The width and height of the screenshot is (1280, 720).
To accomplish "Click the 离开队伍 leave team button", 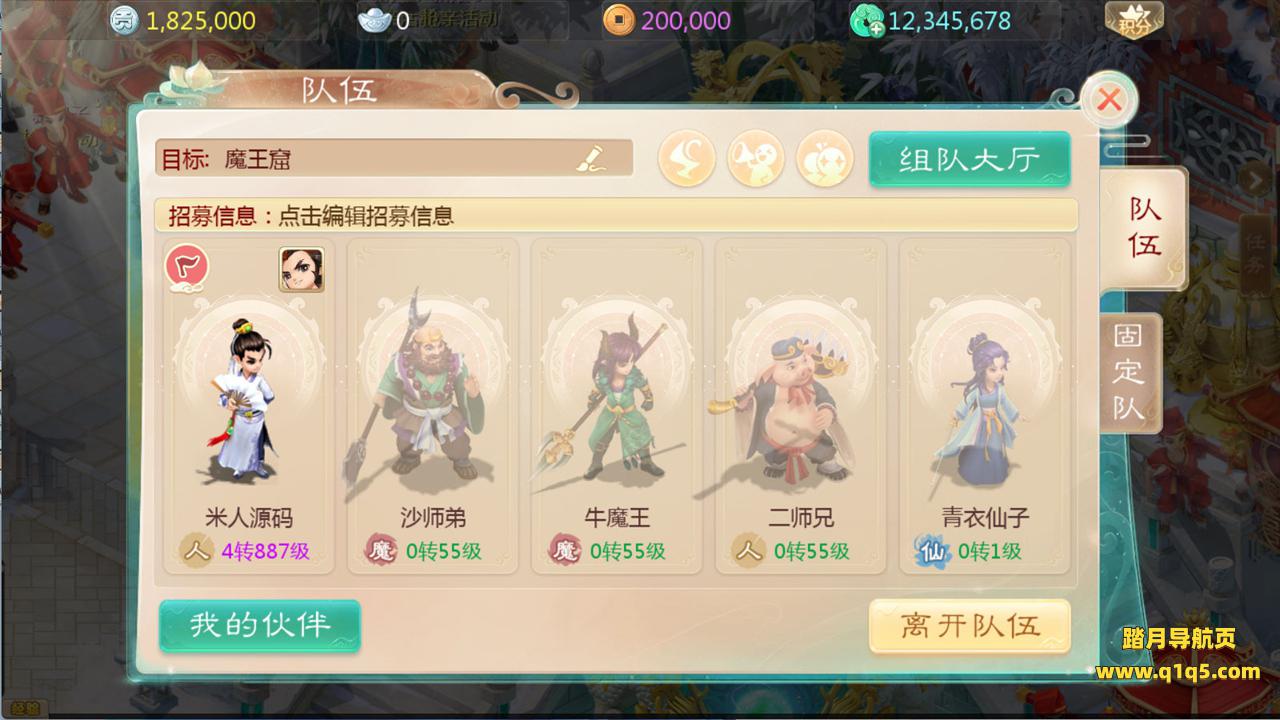I will tap(969, 626).
